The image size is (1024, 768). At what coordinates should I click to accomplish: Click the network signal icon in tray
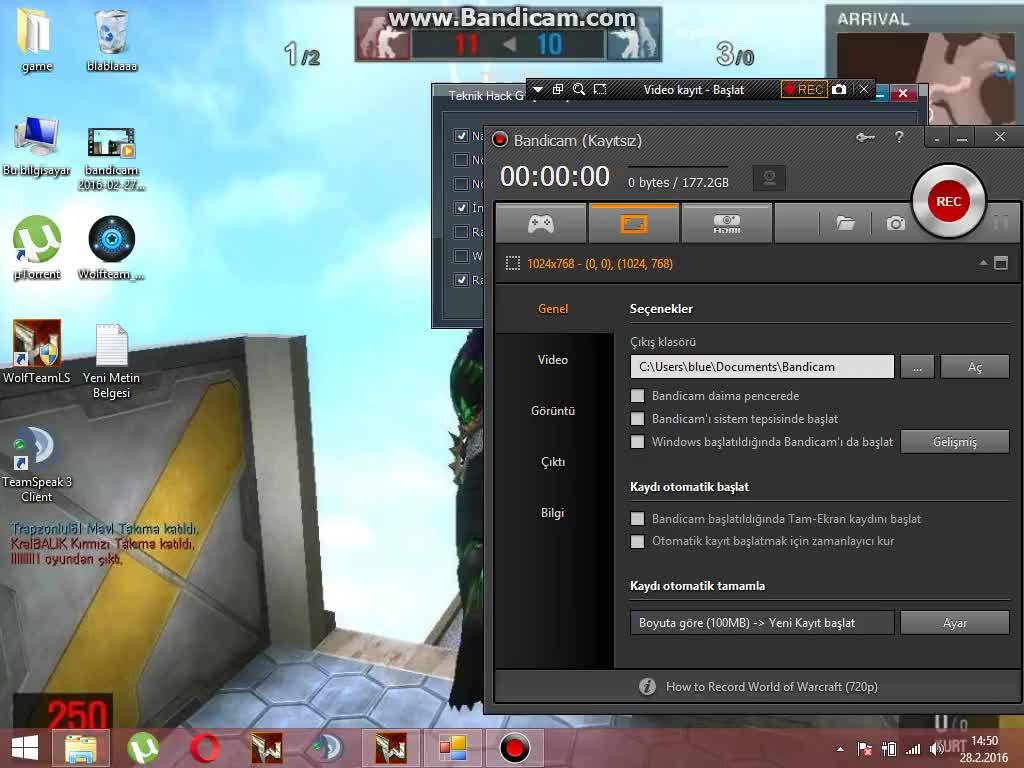[x=912, y=749]
